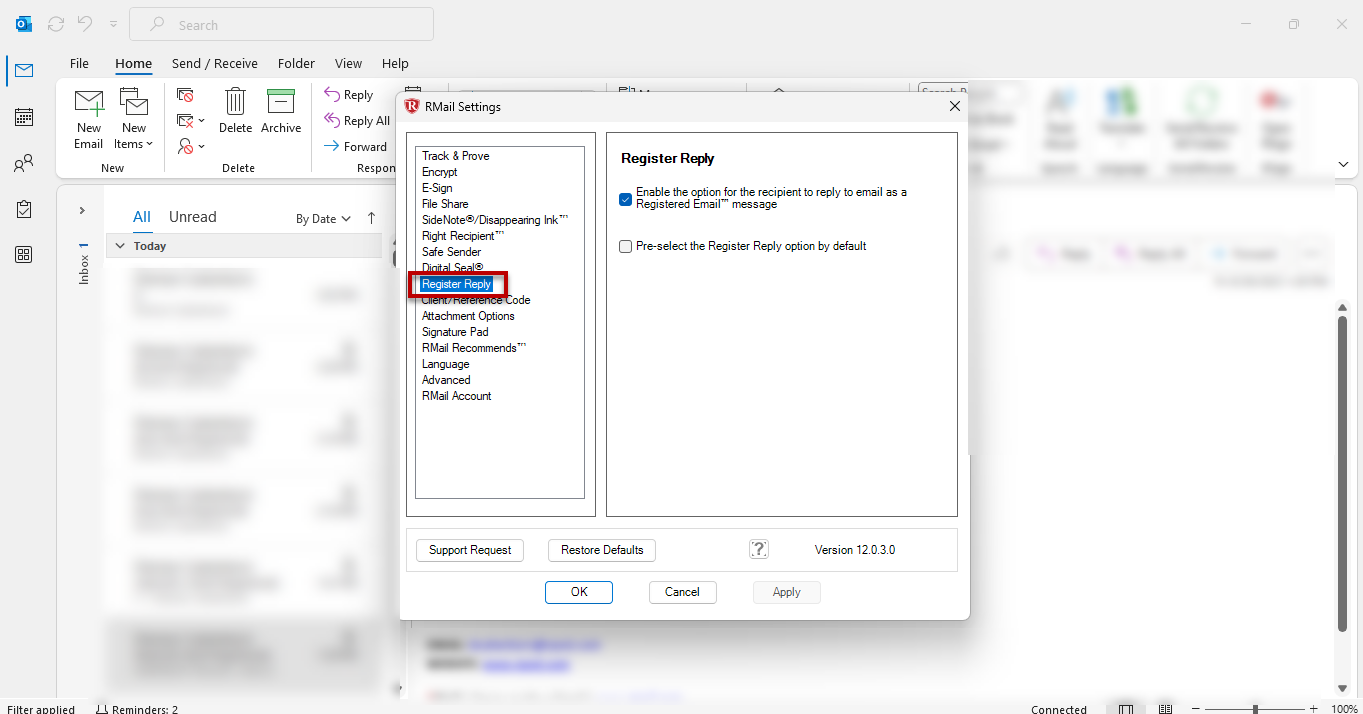Adjust the zoom slider in status bar
Screen dimensions: 1363x714
point(1256,709)
